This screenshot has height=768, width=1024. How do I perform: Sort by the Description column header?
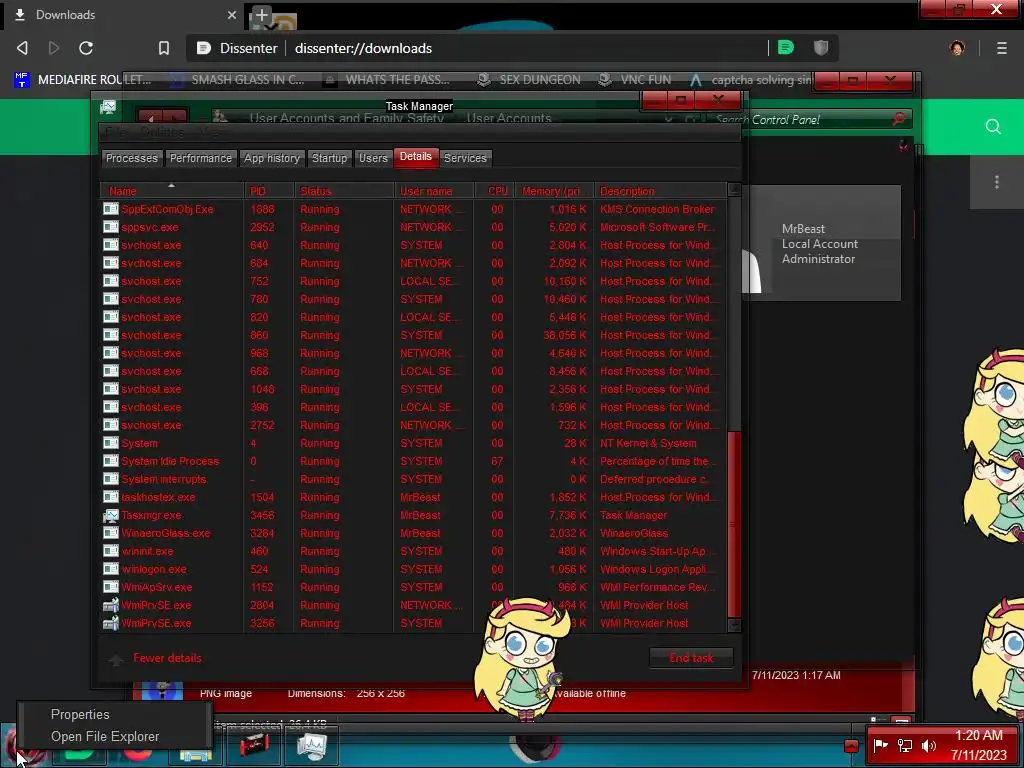[x=660, y=191]
